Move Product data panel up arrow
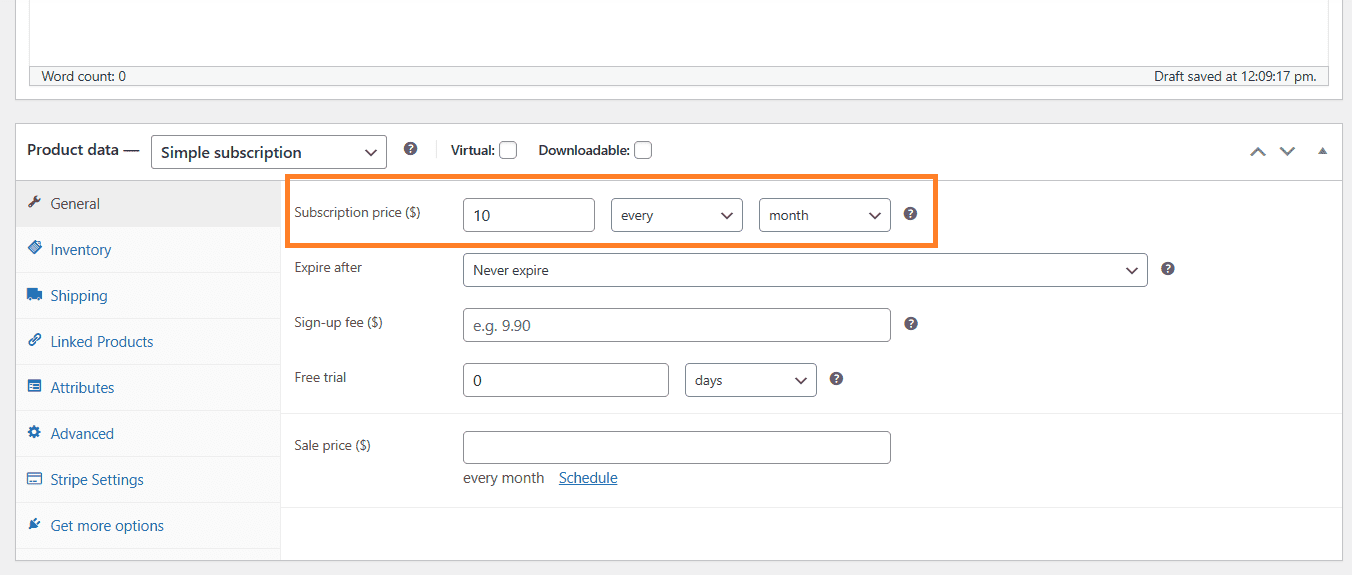Image resolution: width=1352 pixels, height=575 pixels. tap(1258, 151)
